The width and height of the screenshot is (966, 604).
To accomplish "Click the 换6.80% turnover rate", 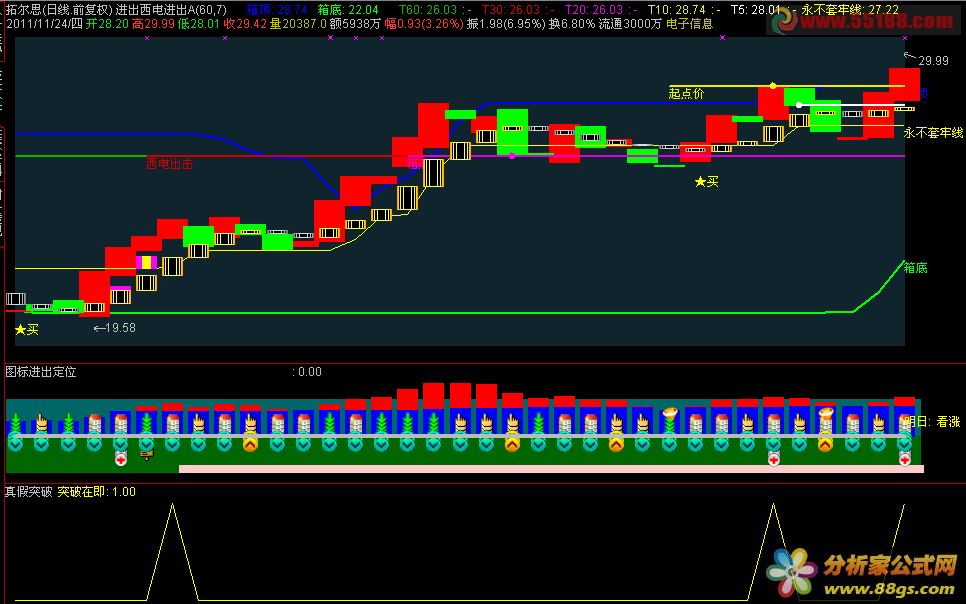I will click(x=572, y=24).
